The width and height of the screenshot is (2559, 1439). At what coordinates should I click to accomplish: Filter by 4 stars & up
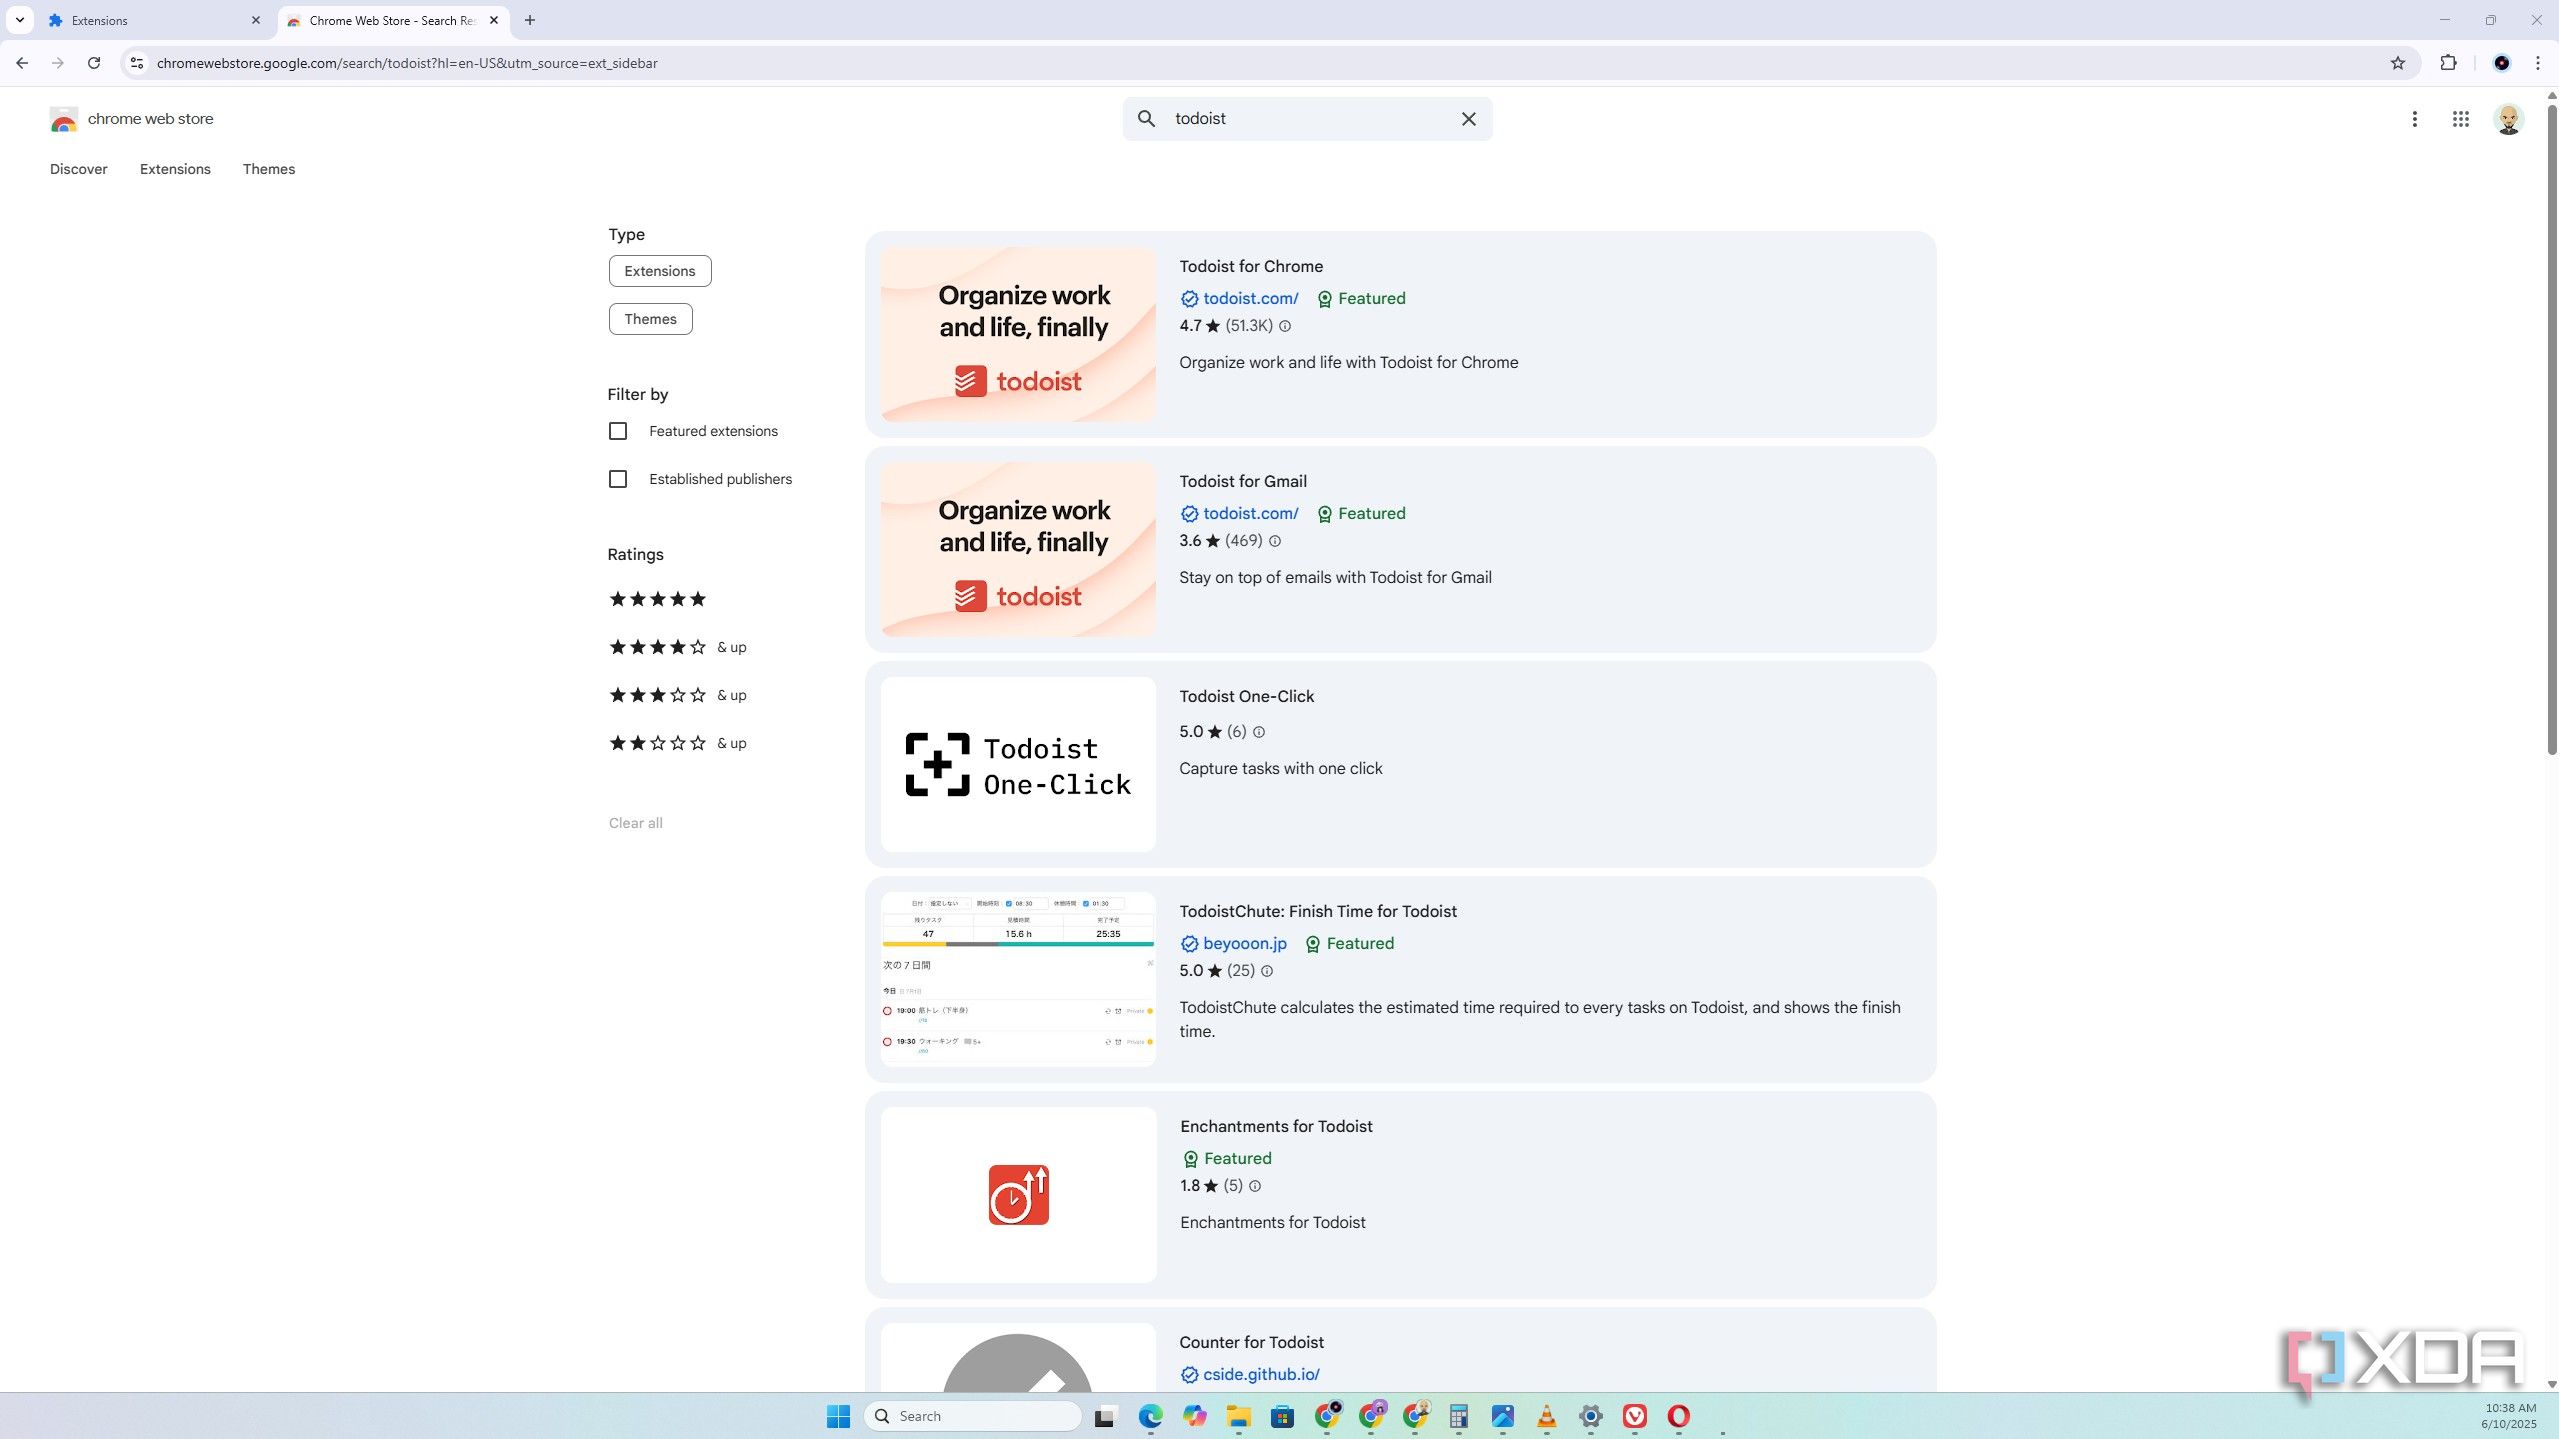point(677,647)
